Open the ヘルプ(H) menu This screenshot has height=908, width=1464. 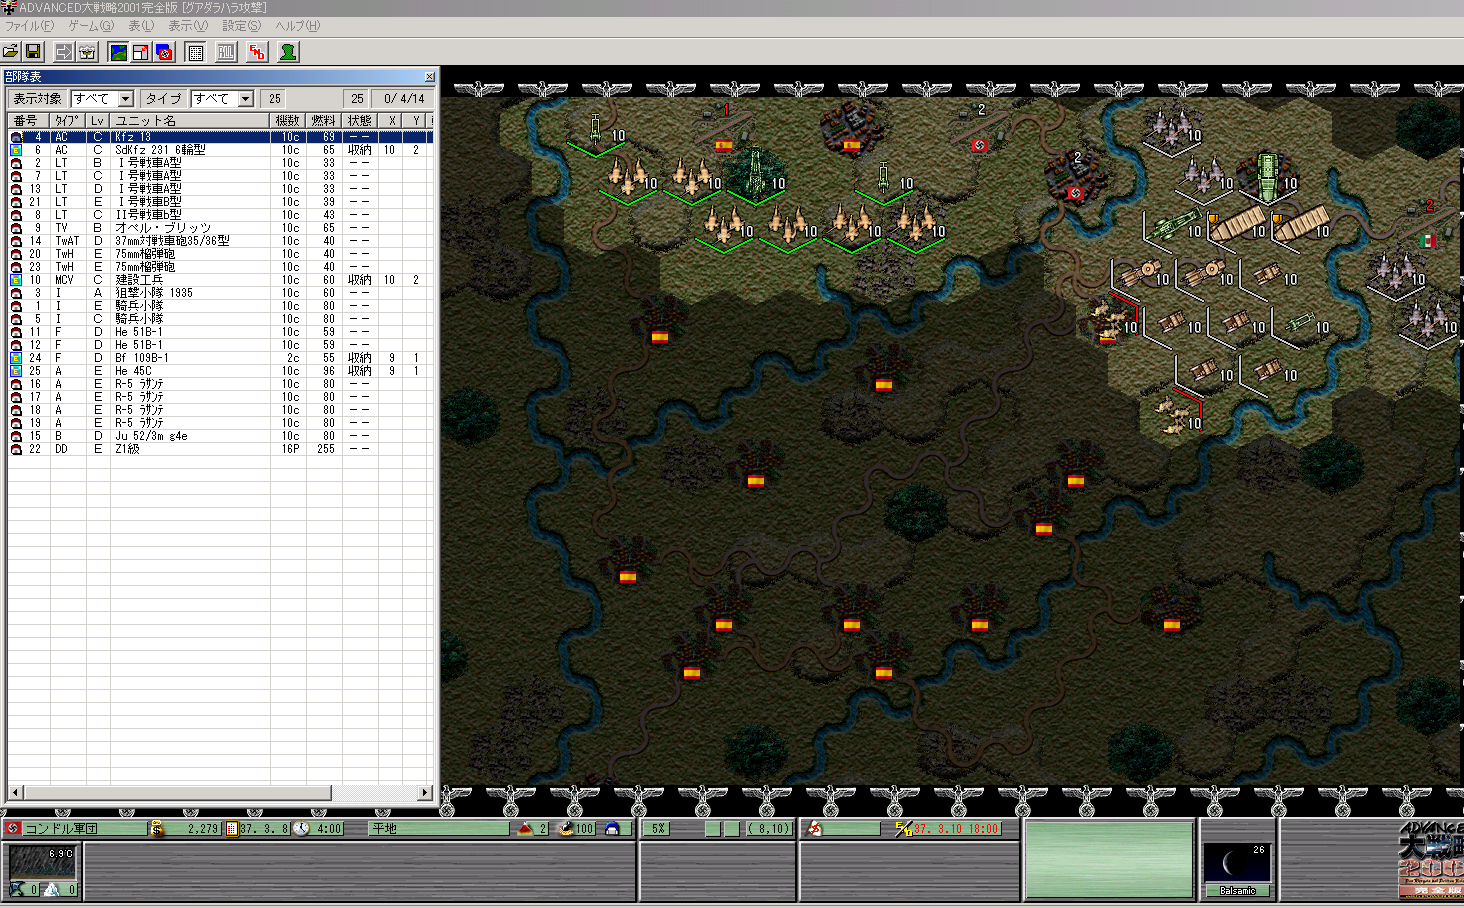(x=298, y=26)
